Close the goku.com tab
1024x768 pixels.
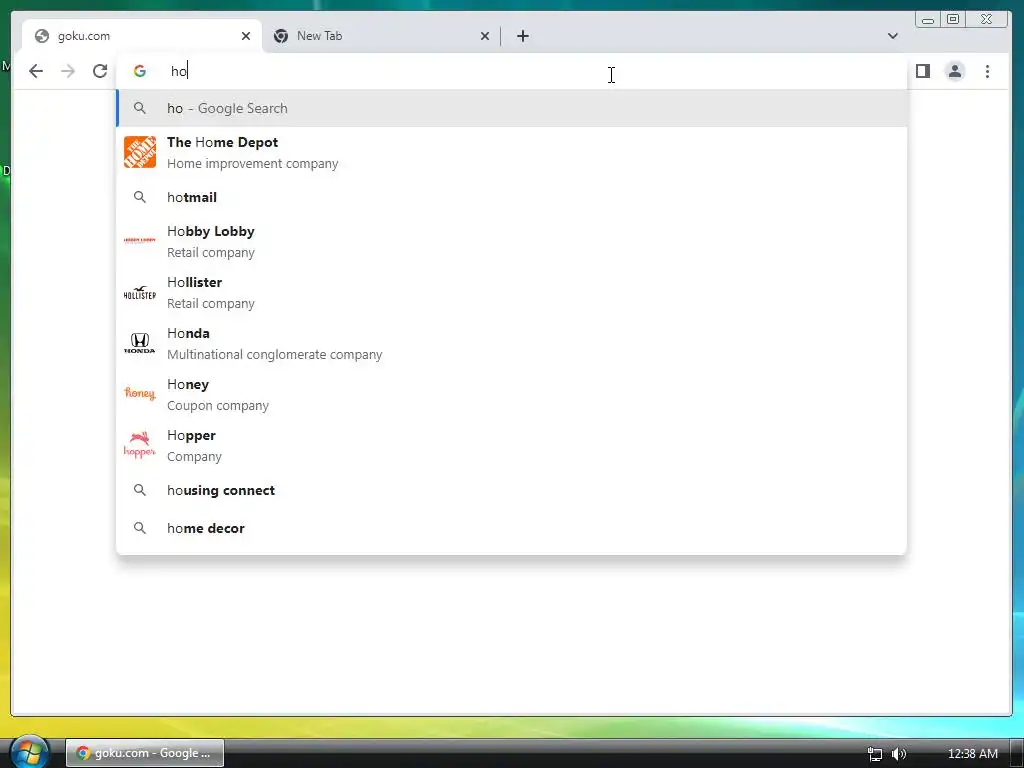[246, 36]
